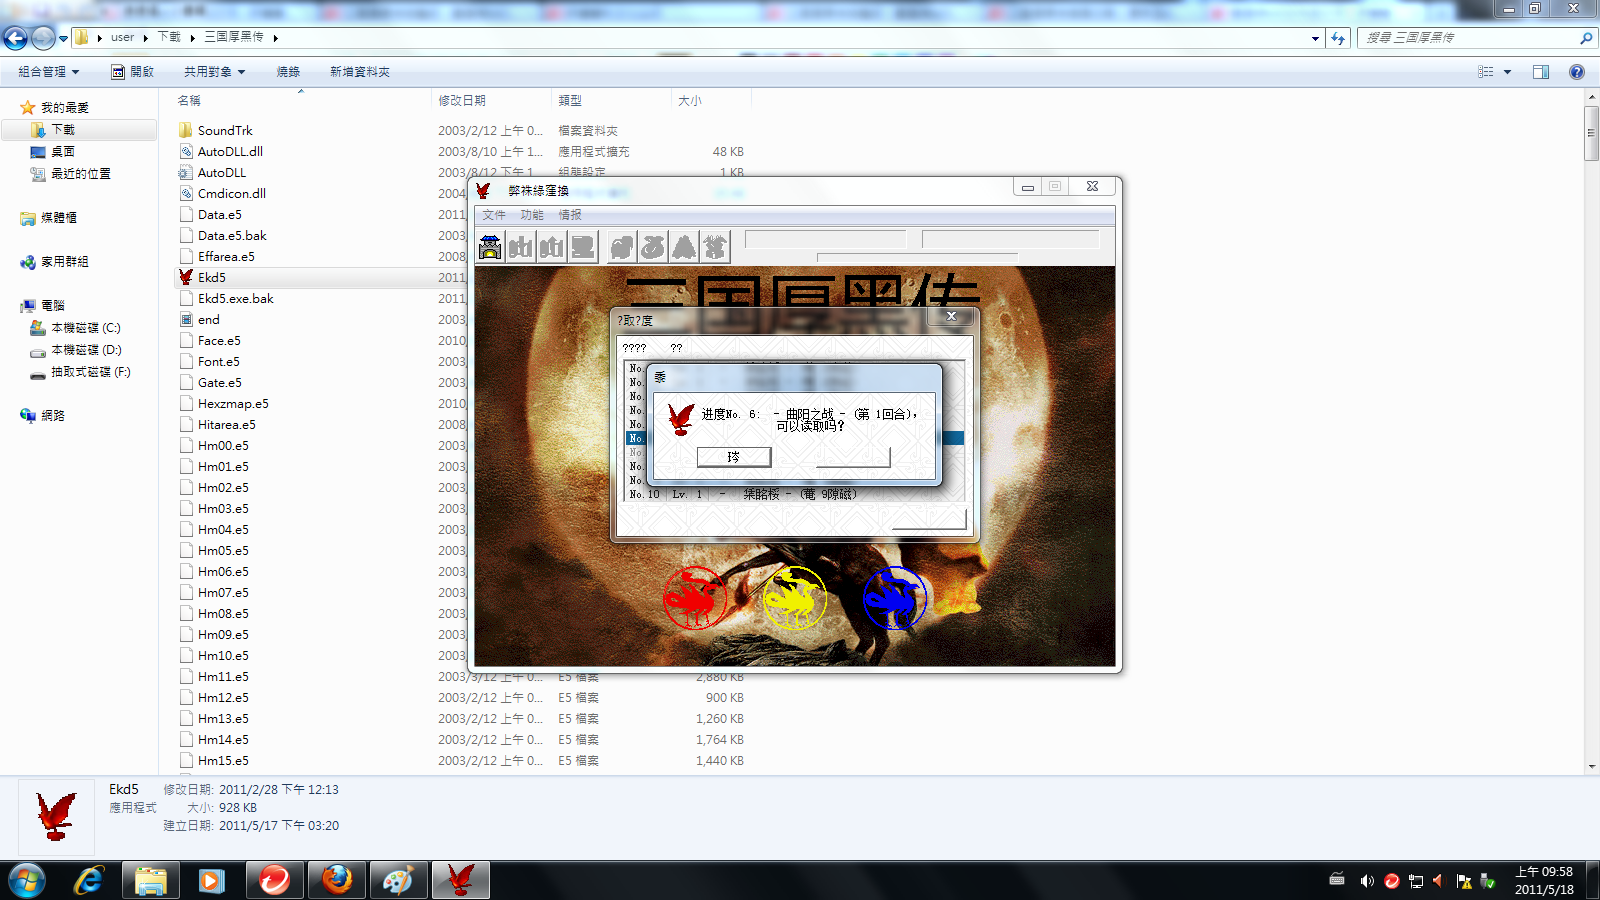Select 媒體櫃 in the navigation pane
Image resolution: width=1600 pixels, height=900 pixels.
pyautogui.click(x=59, y=218)
